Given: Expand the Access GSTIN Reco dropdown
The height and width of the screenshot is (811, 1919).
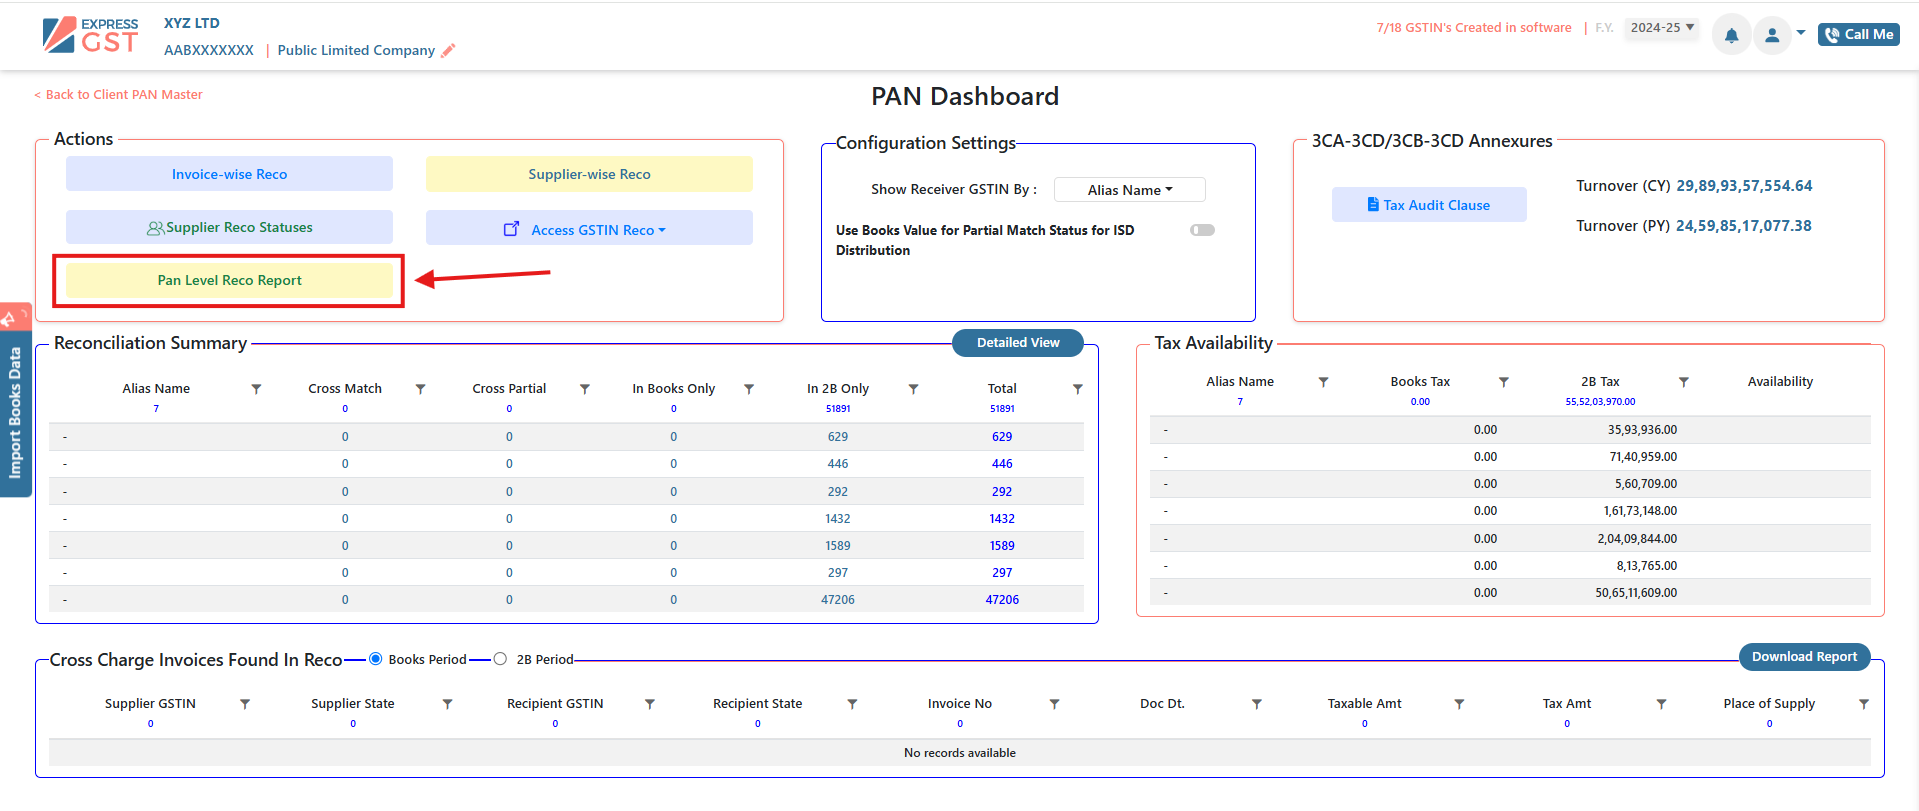Looking at the screenshot, I should tap(589, 230).
